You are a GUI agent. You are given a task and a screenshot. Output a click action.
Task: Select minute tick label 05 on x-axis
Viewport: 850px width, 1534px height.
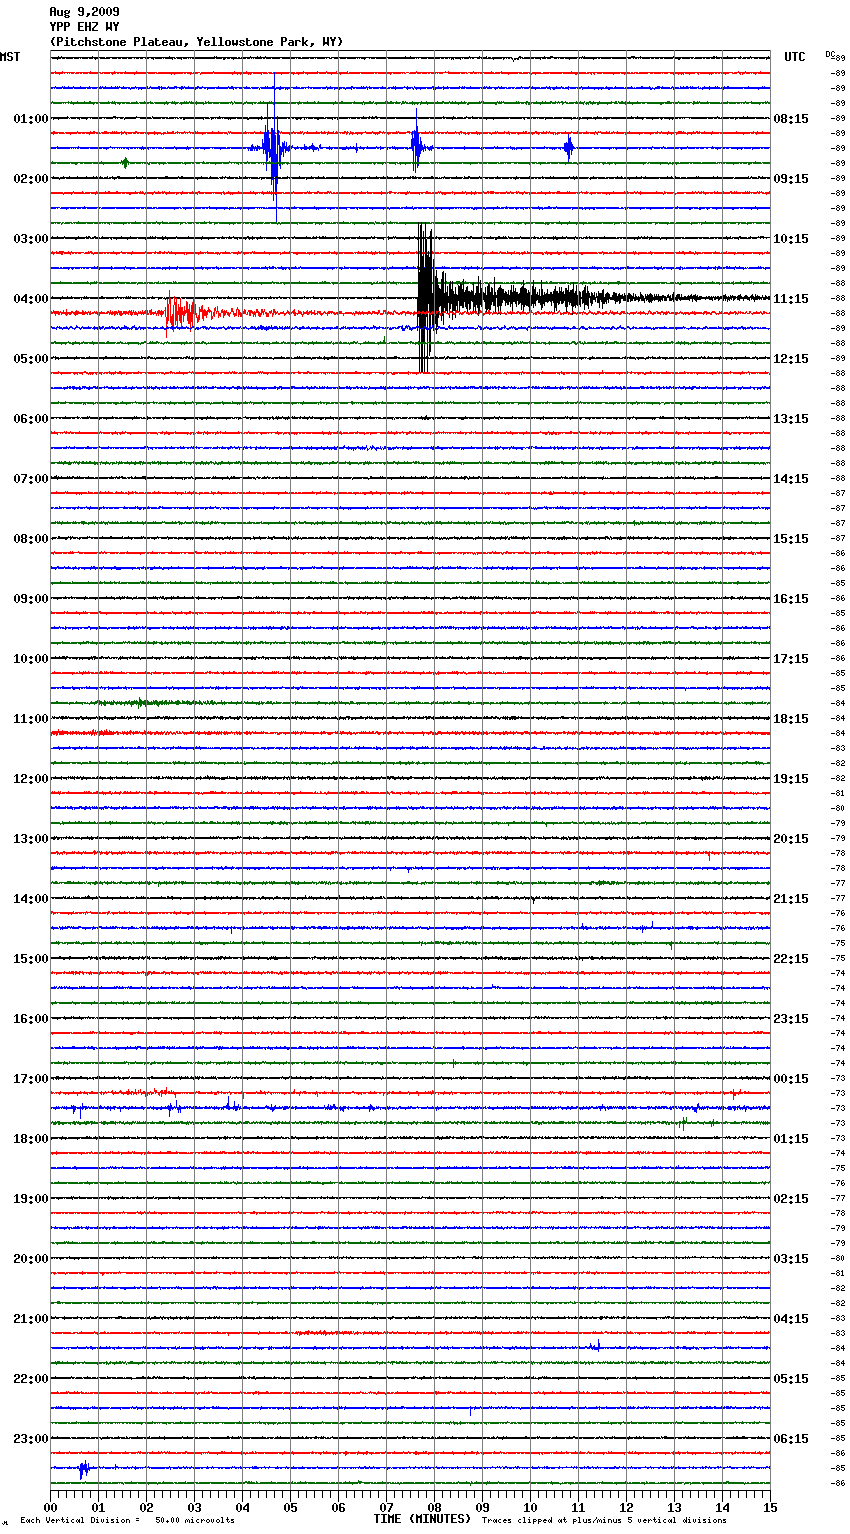coord(290,1507)
